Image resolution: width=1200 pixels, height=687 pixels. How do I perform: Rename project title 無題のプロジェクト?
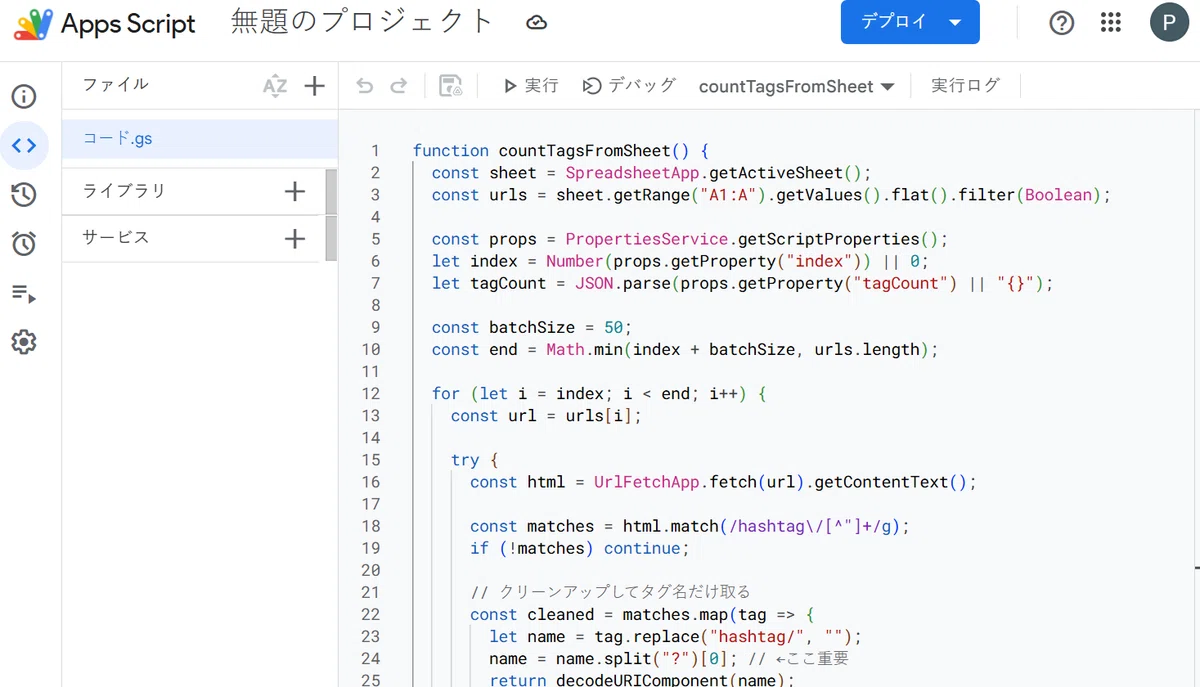click(363, 22)
